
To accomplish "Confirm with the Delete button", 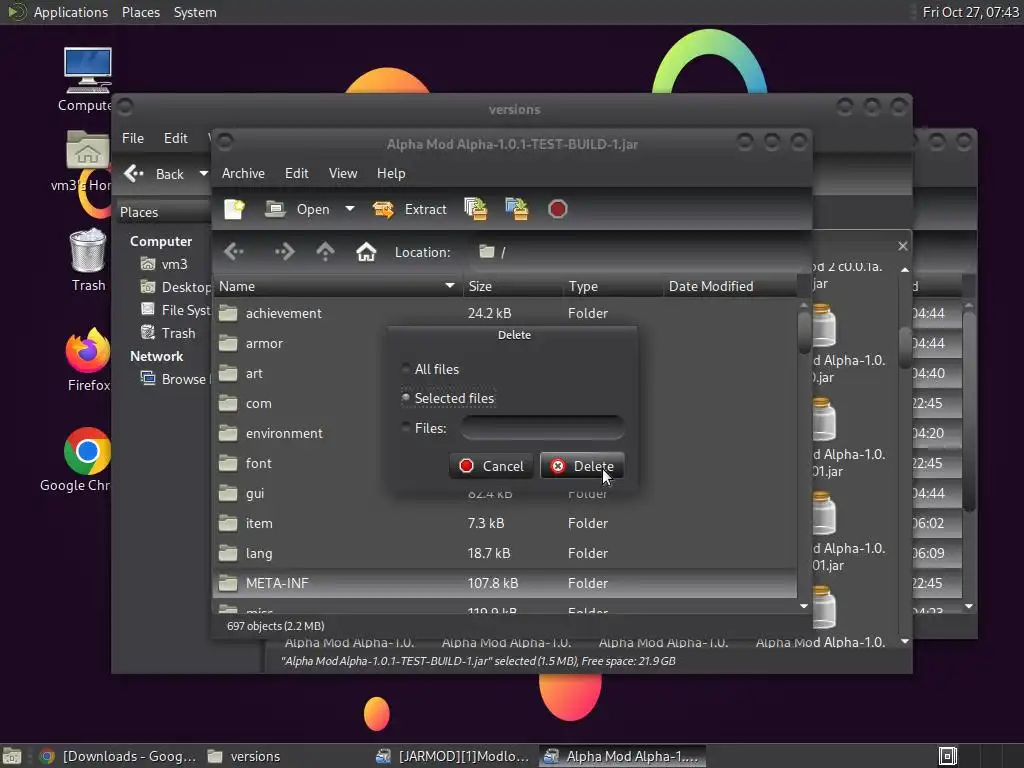I will pyautogui.click(x=582, y=466).
